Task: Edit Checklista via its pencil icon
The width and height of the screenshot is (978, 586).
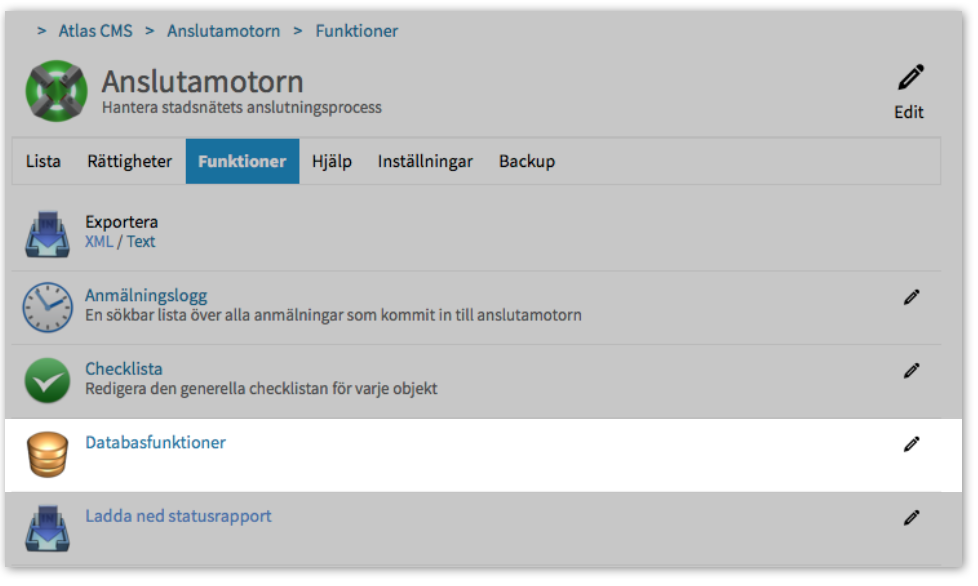Action: point(911,371)
